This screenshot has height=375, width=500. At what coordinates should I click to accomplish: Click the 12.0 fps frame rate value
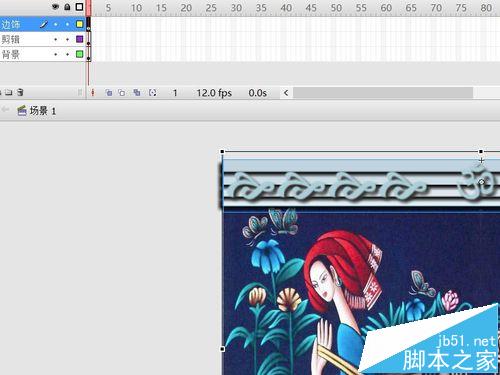click(x=214, y=93)
